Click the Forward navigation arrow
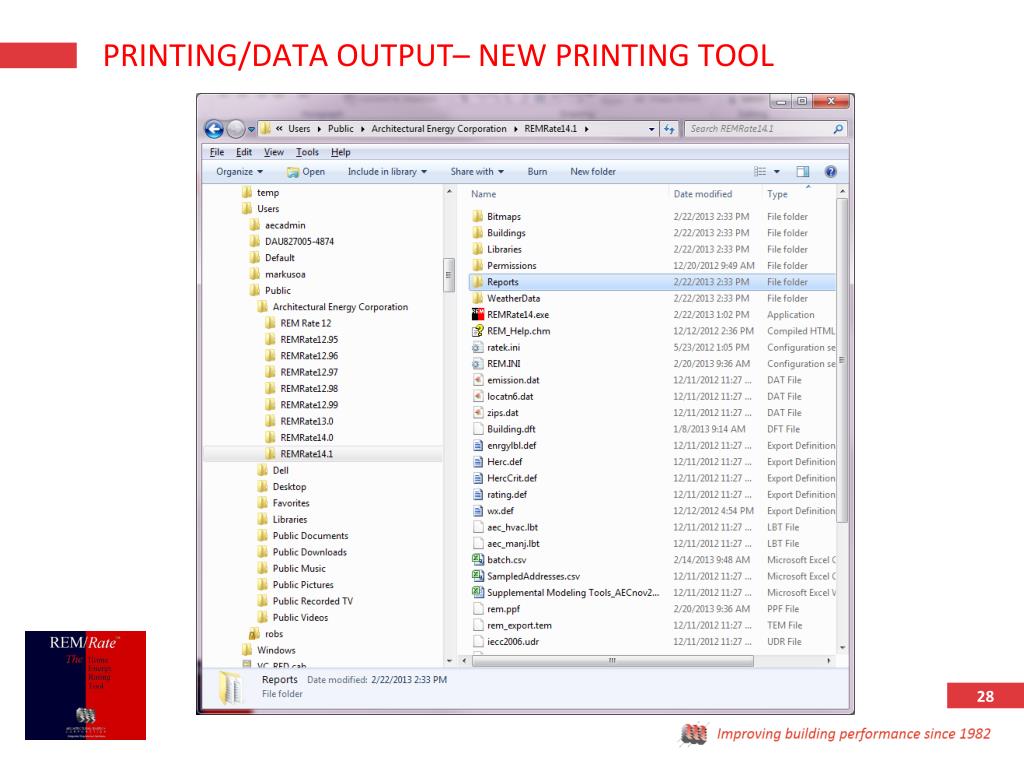Viewport: 1024px width, 768px height. pos(235,129)
